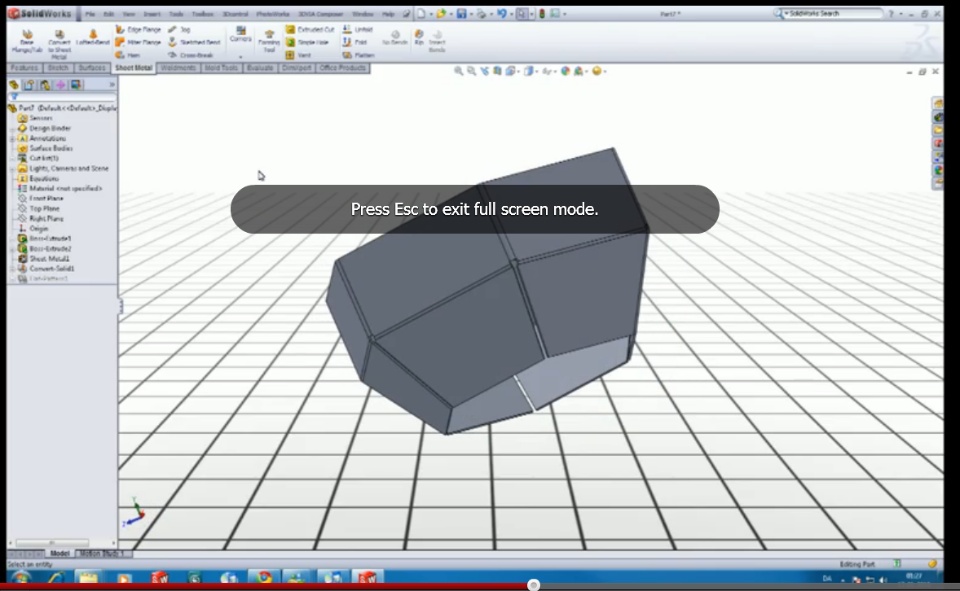Open the DimXpertManager panel tab
Image resolution: width=960 pixels, height=591 pixels.
pyautogui.click(x=60, y=85)
